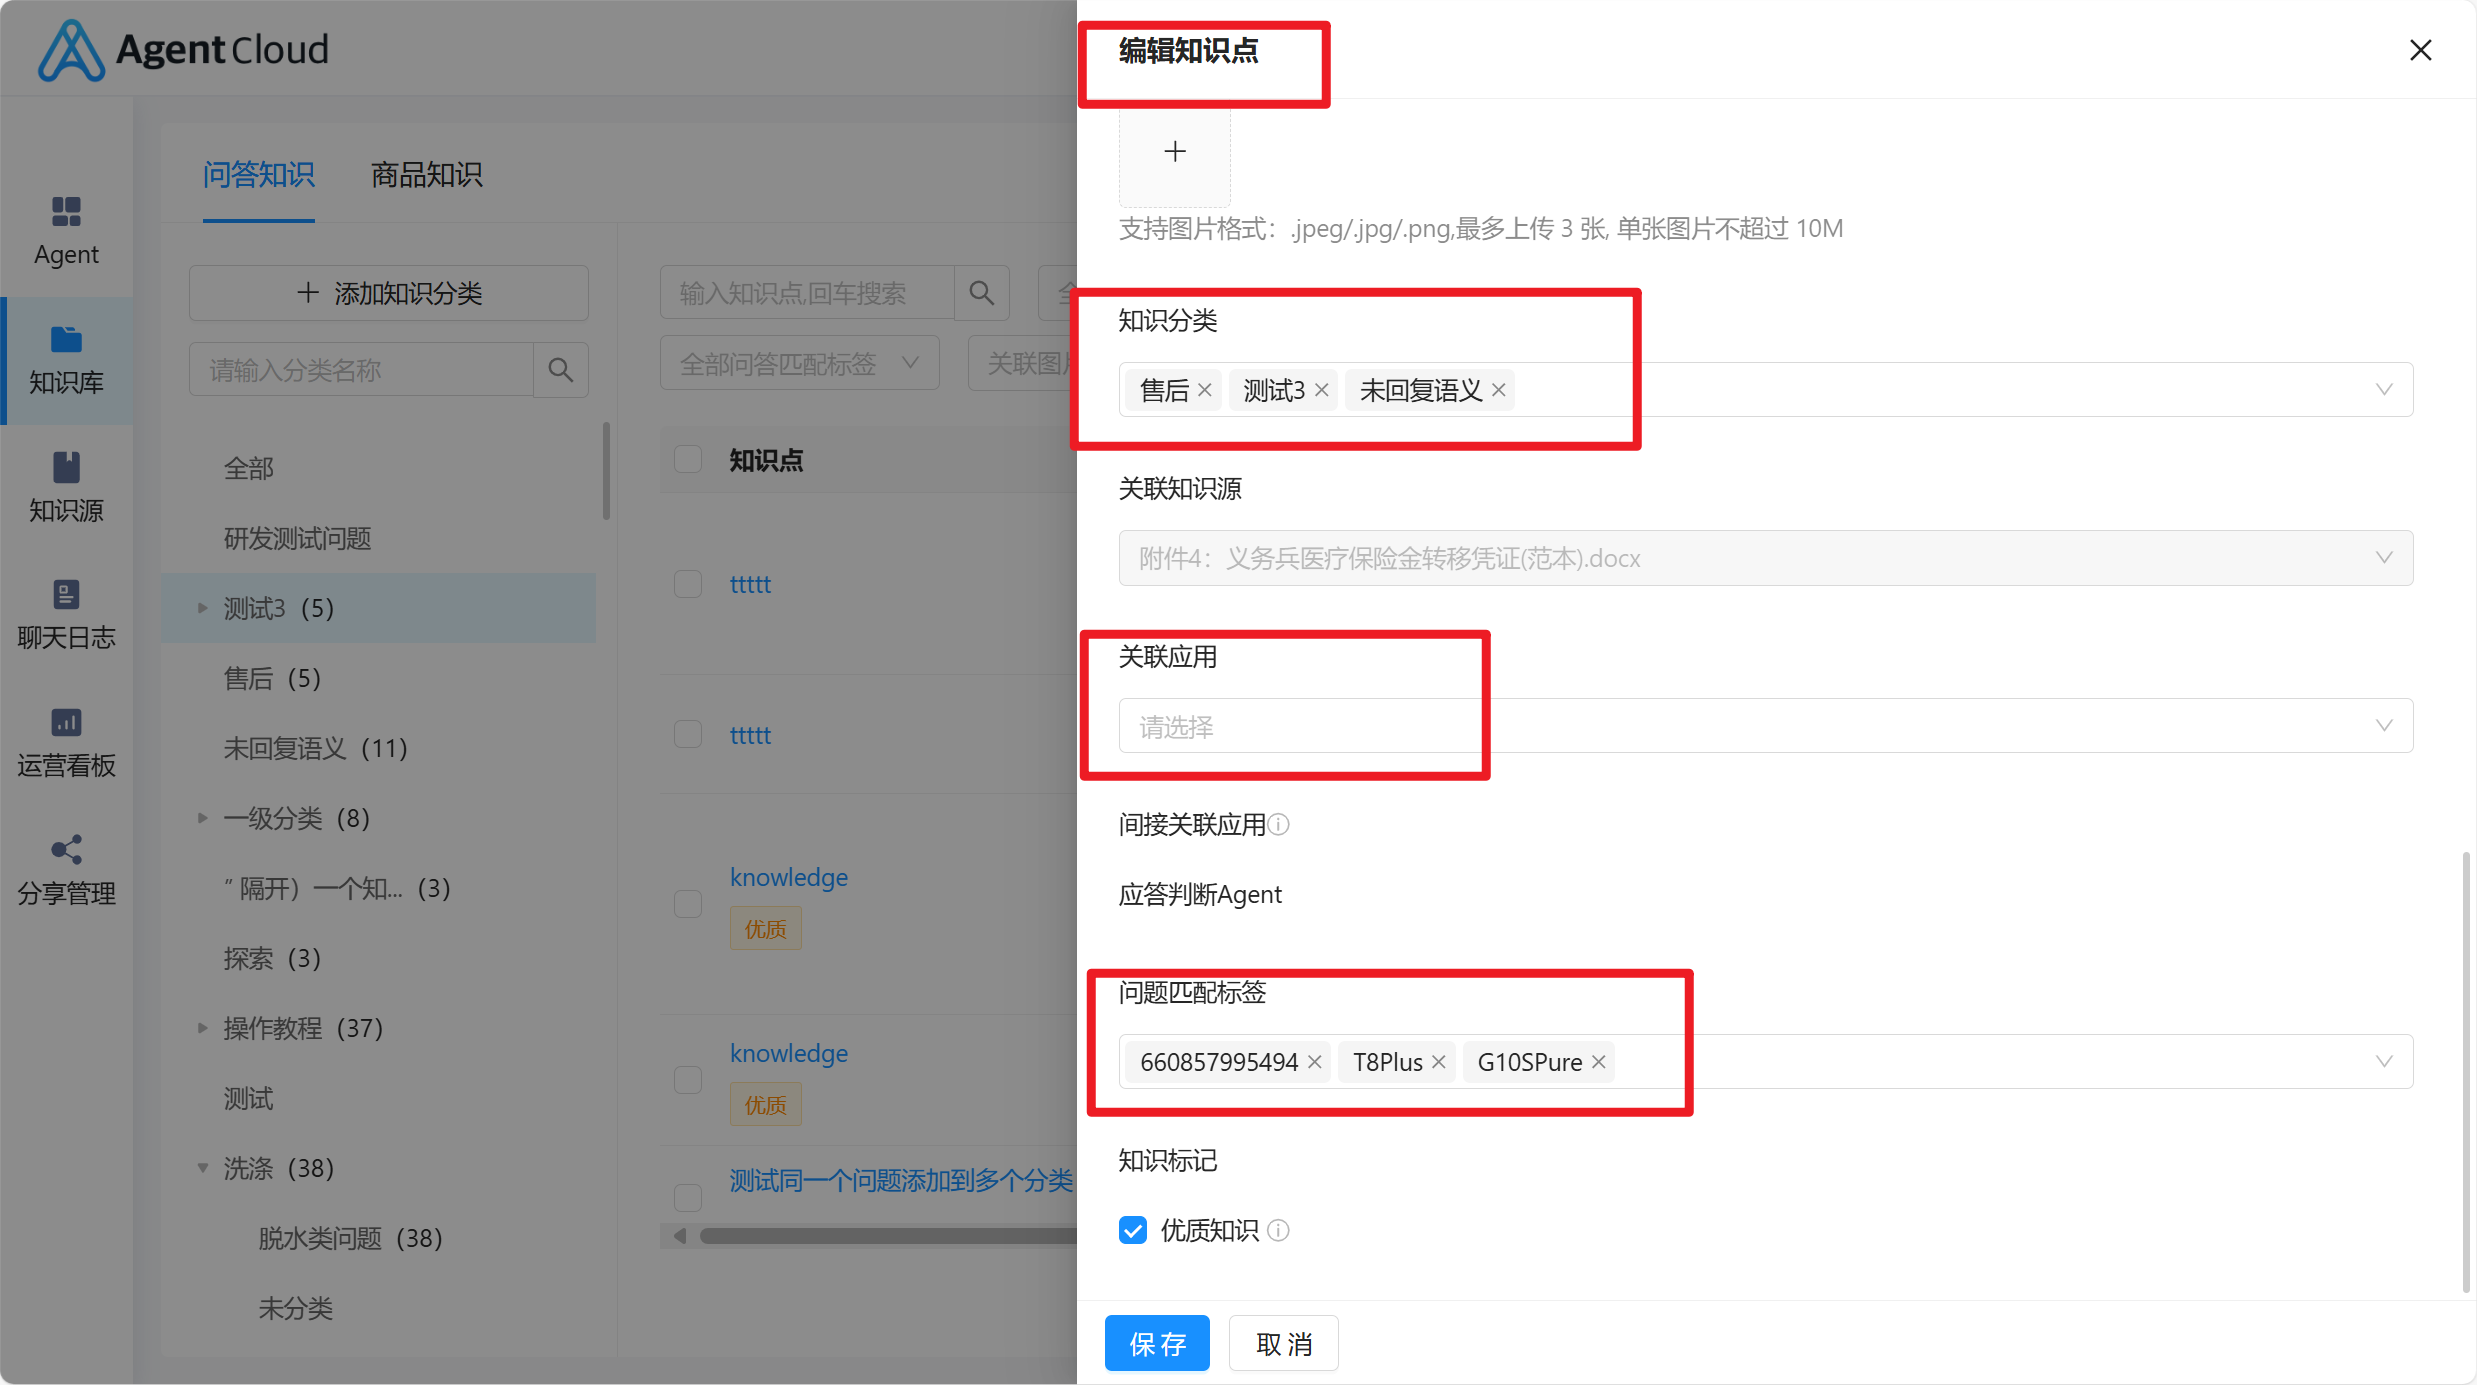Toggle the 优质知识 checkbox
The image size is (2477, 1385).
point(1133,1230)
